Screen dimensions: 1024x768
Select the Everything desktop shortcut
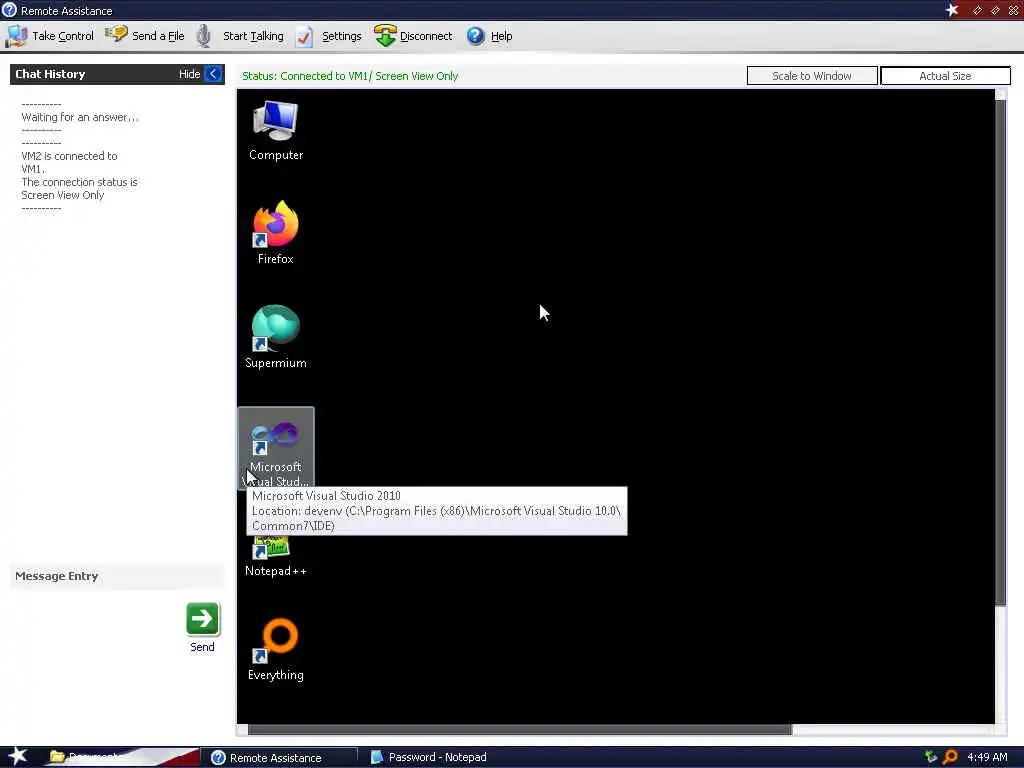click(x=276, y=650)
